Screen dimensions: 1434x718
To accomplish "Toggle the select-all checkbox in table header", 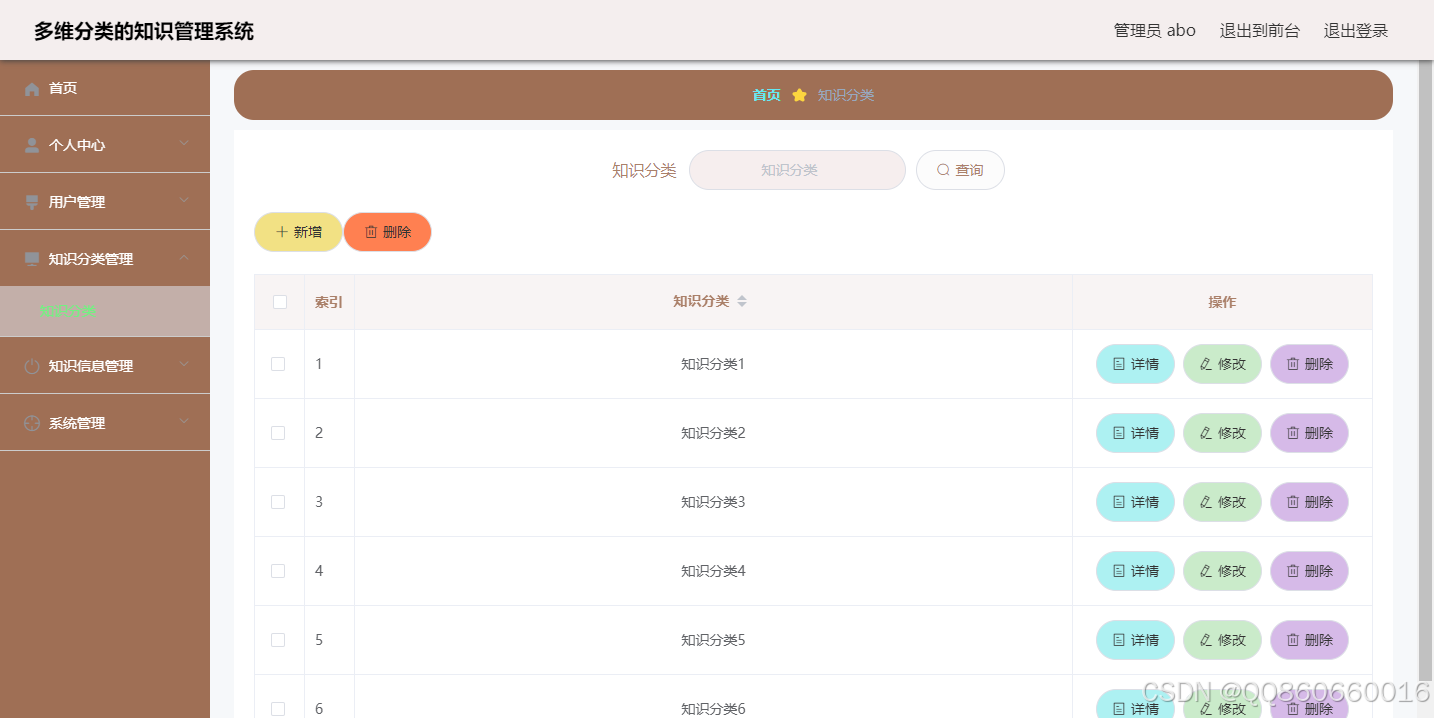I will tap(280, 302).
